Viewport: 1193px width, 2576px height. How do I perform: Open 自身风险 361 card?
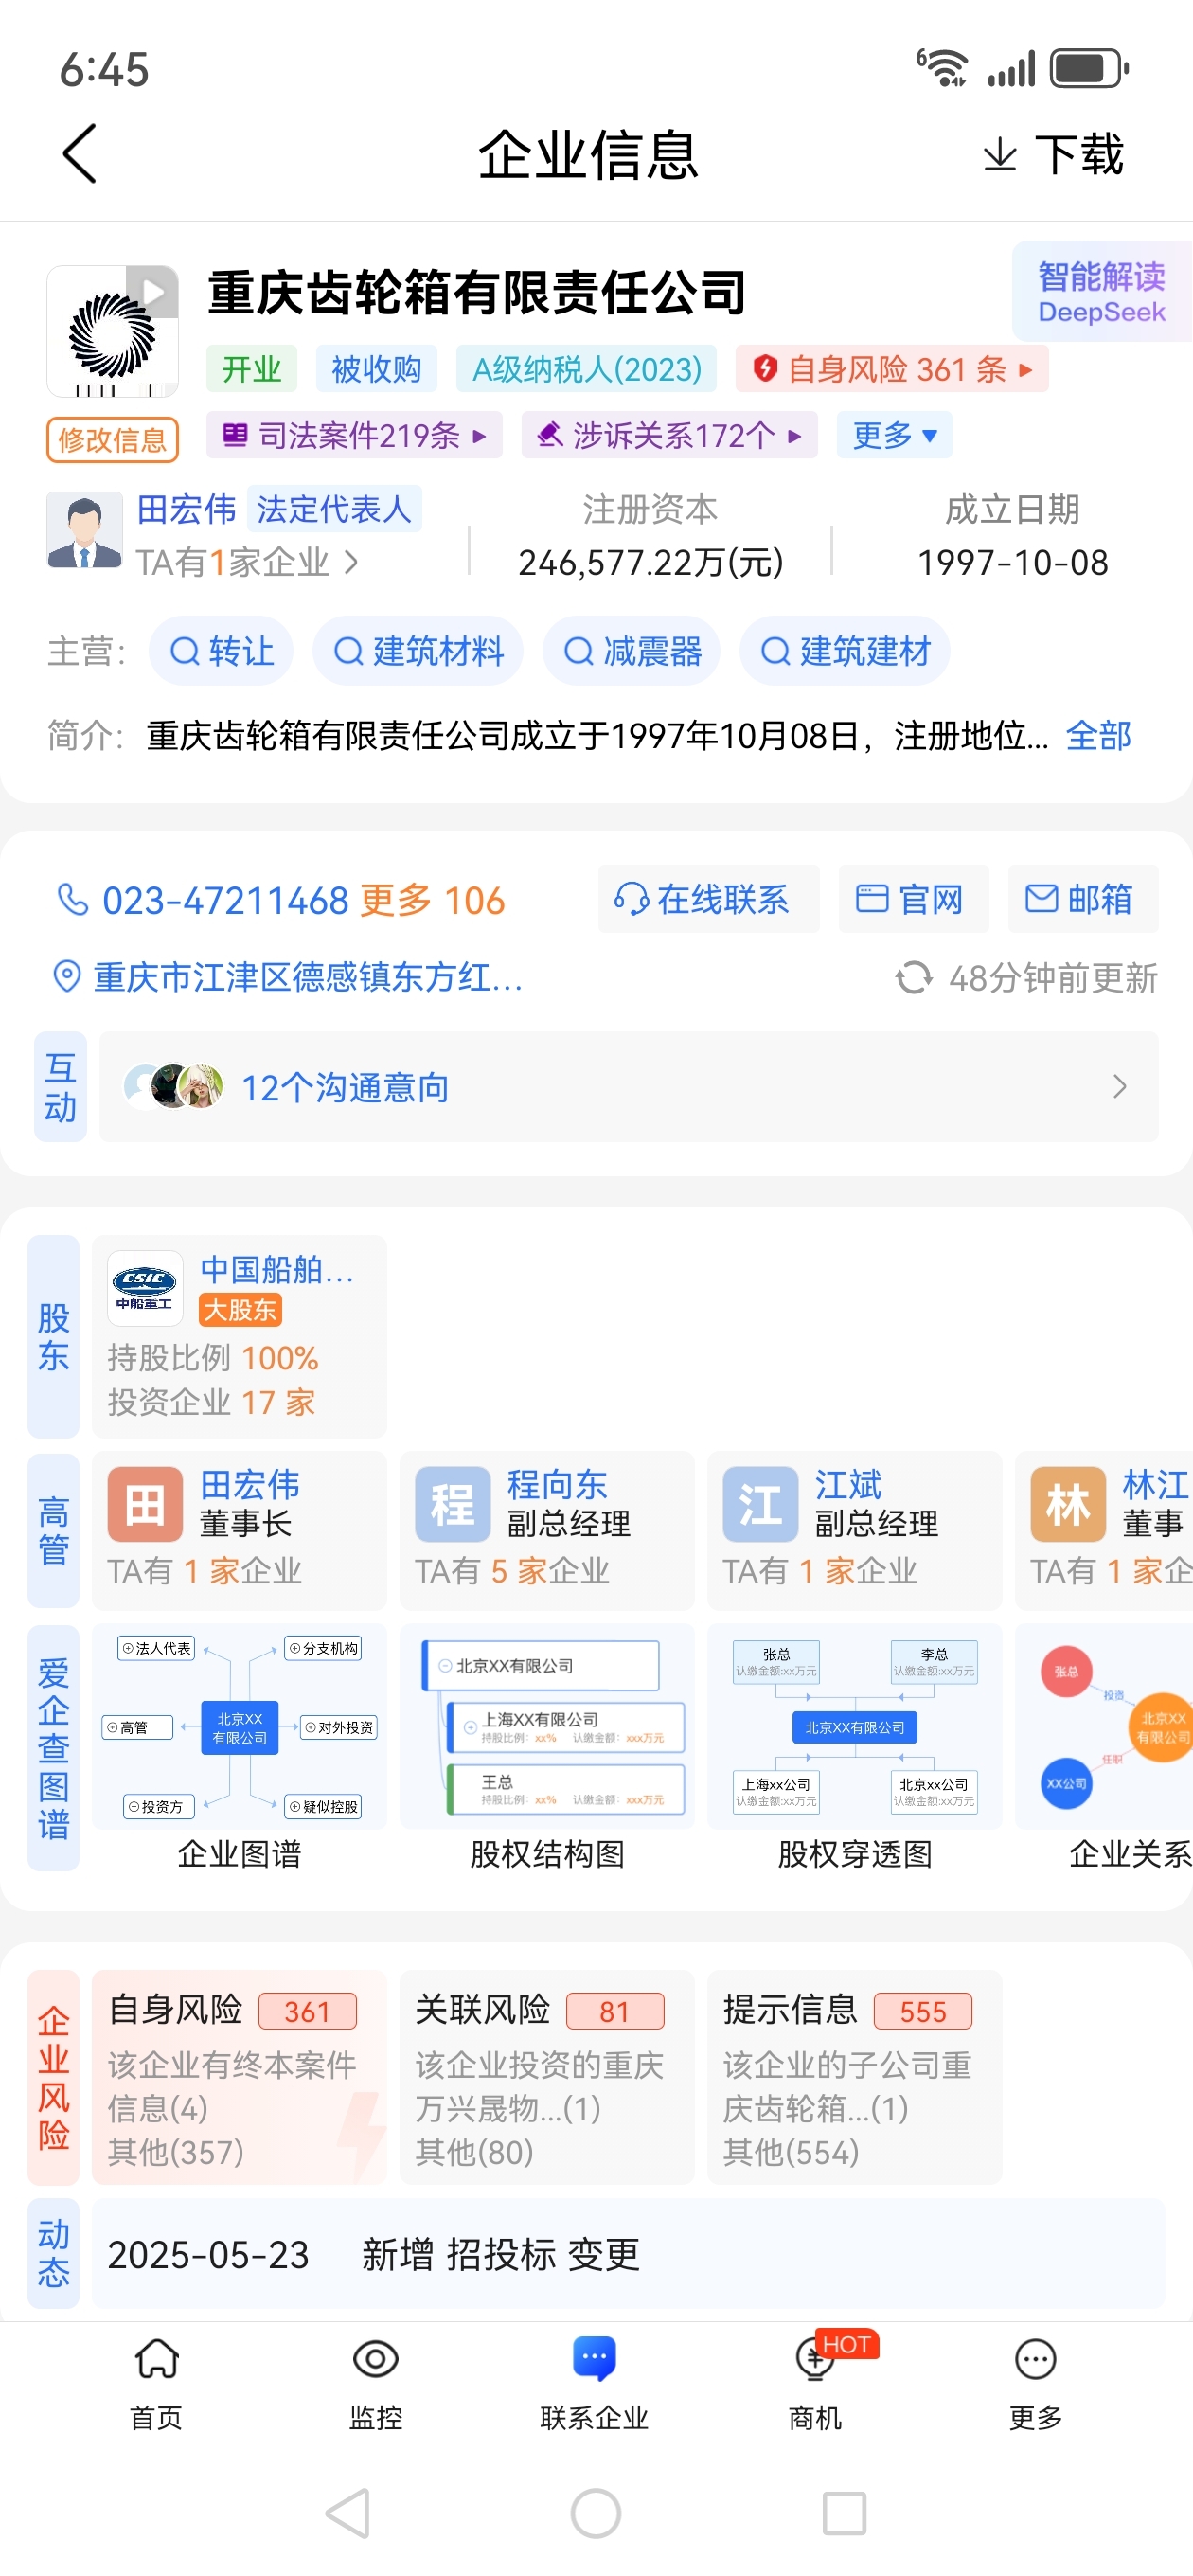240,2077
